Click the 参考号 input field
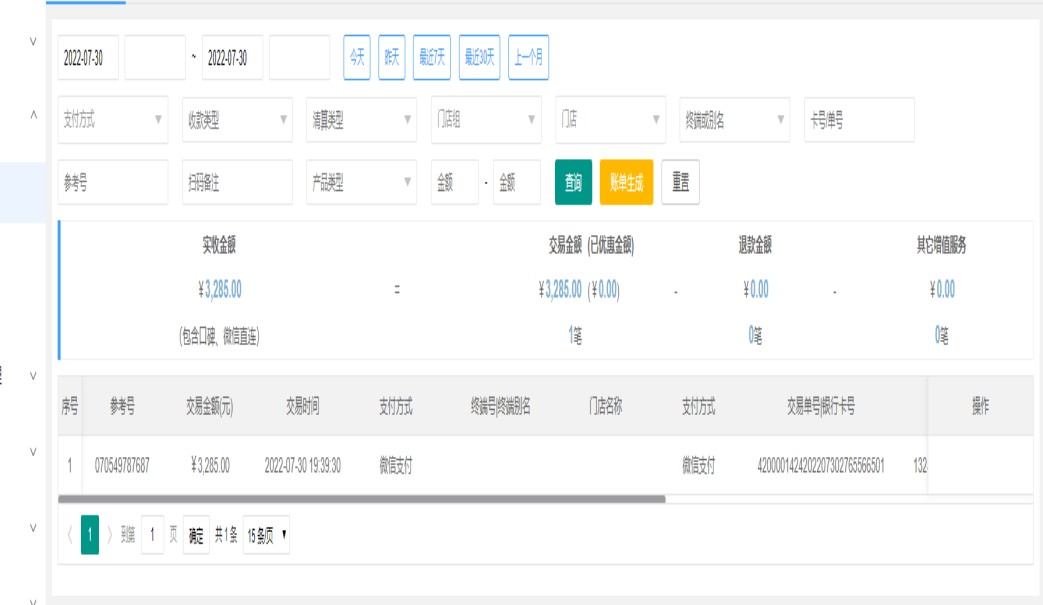The image size is (1043, 605). click(x=113, y=182)
